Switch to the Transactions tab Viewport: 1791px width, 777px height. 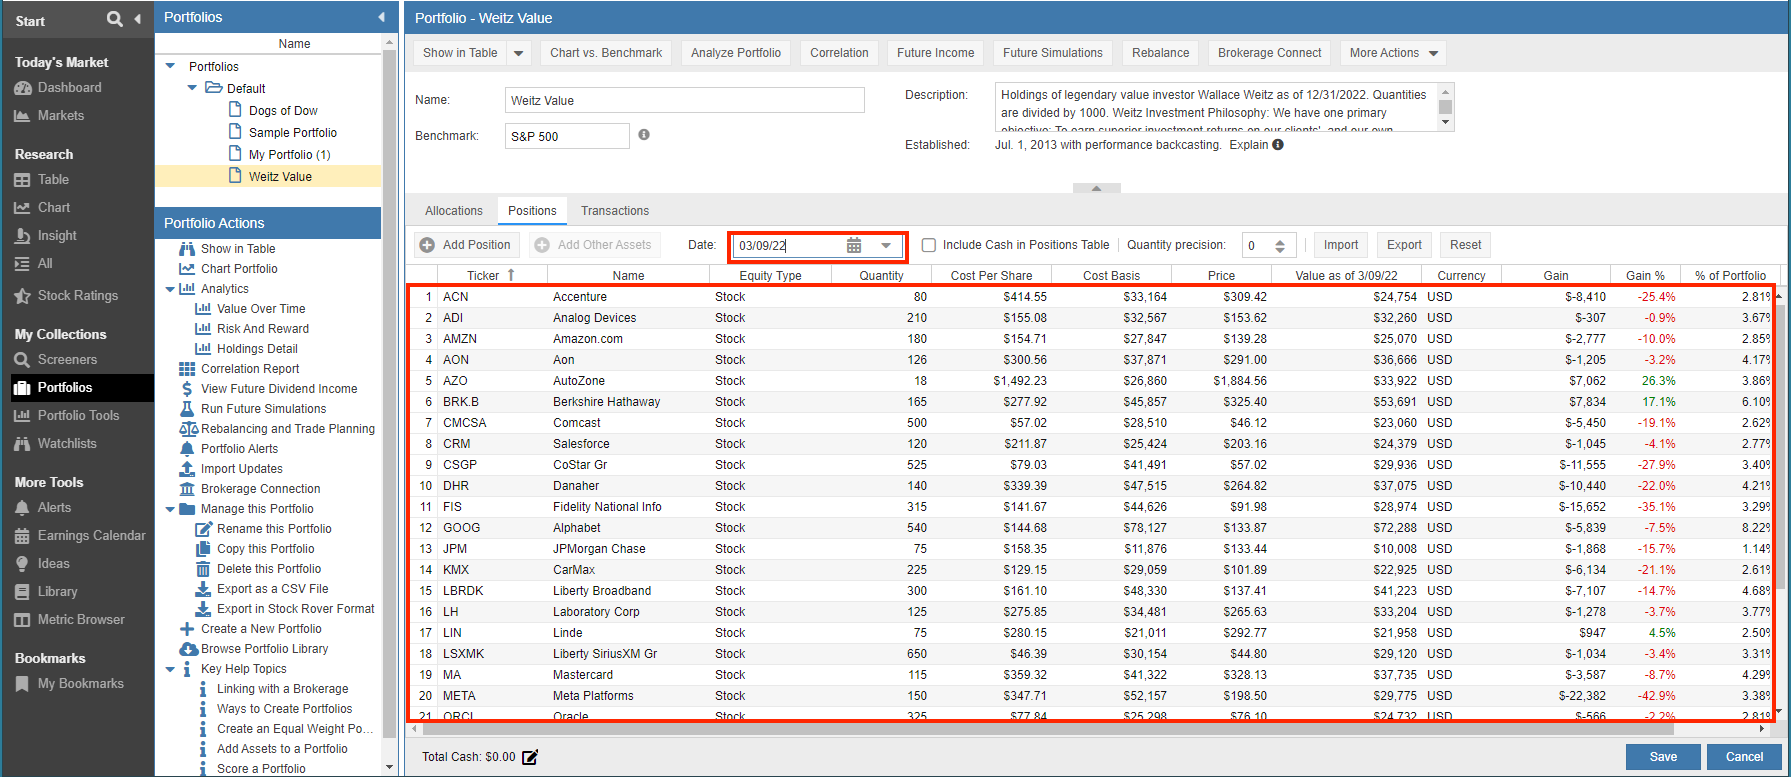(x=615, y=211)
